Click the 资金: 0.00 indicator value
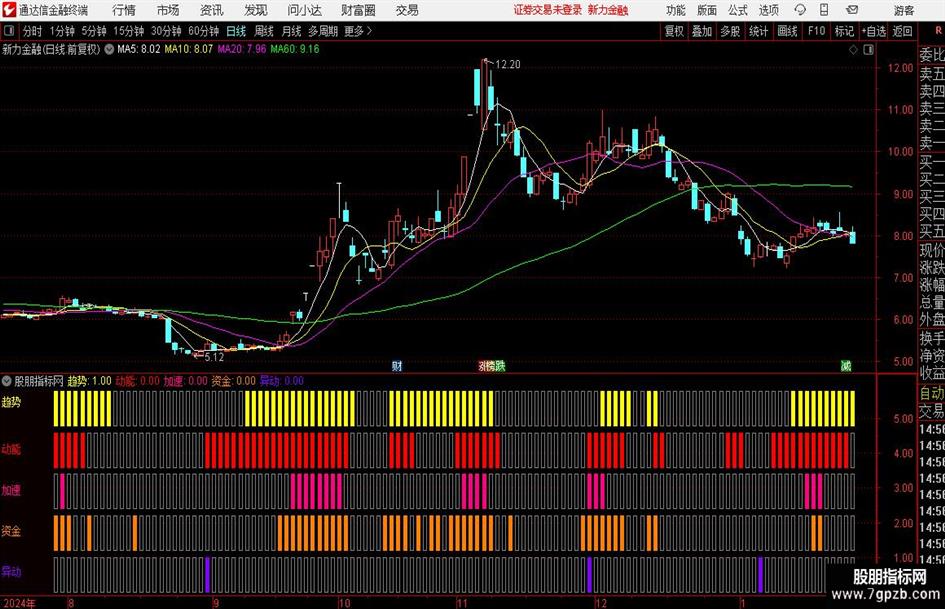Viewport: 945px width, 609px height. [x=233, y=381]
